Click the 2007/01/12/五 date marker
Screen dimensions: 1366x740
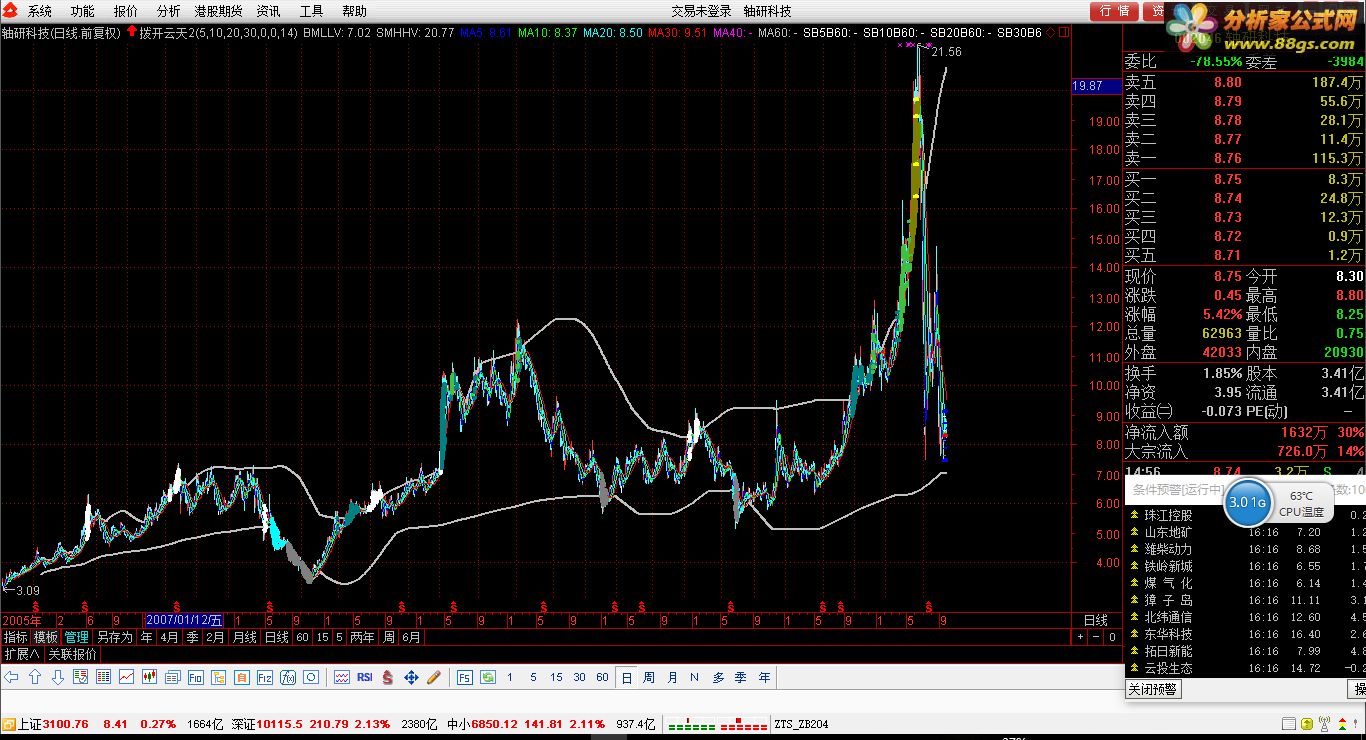click(x=185, y=620)
